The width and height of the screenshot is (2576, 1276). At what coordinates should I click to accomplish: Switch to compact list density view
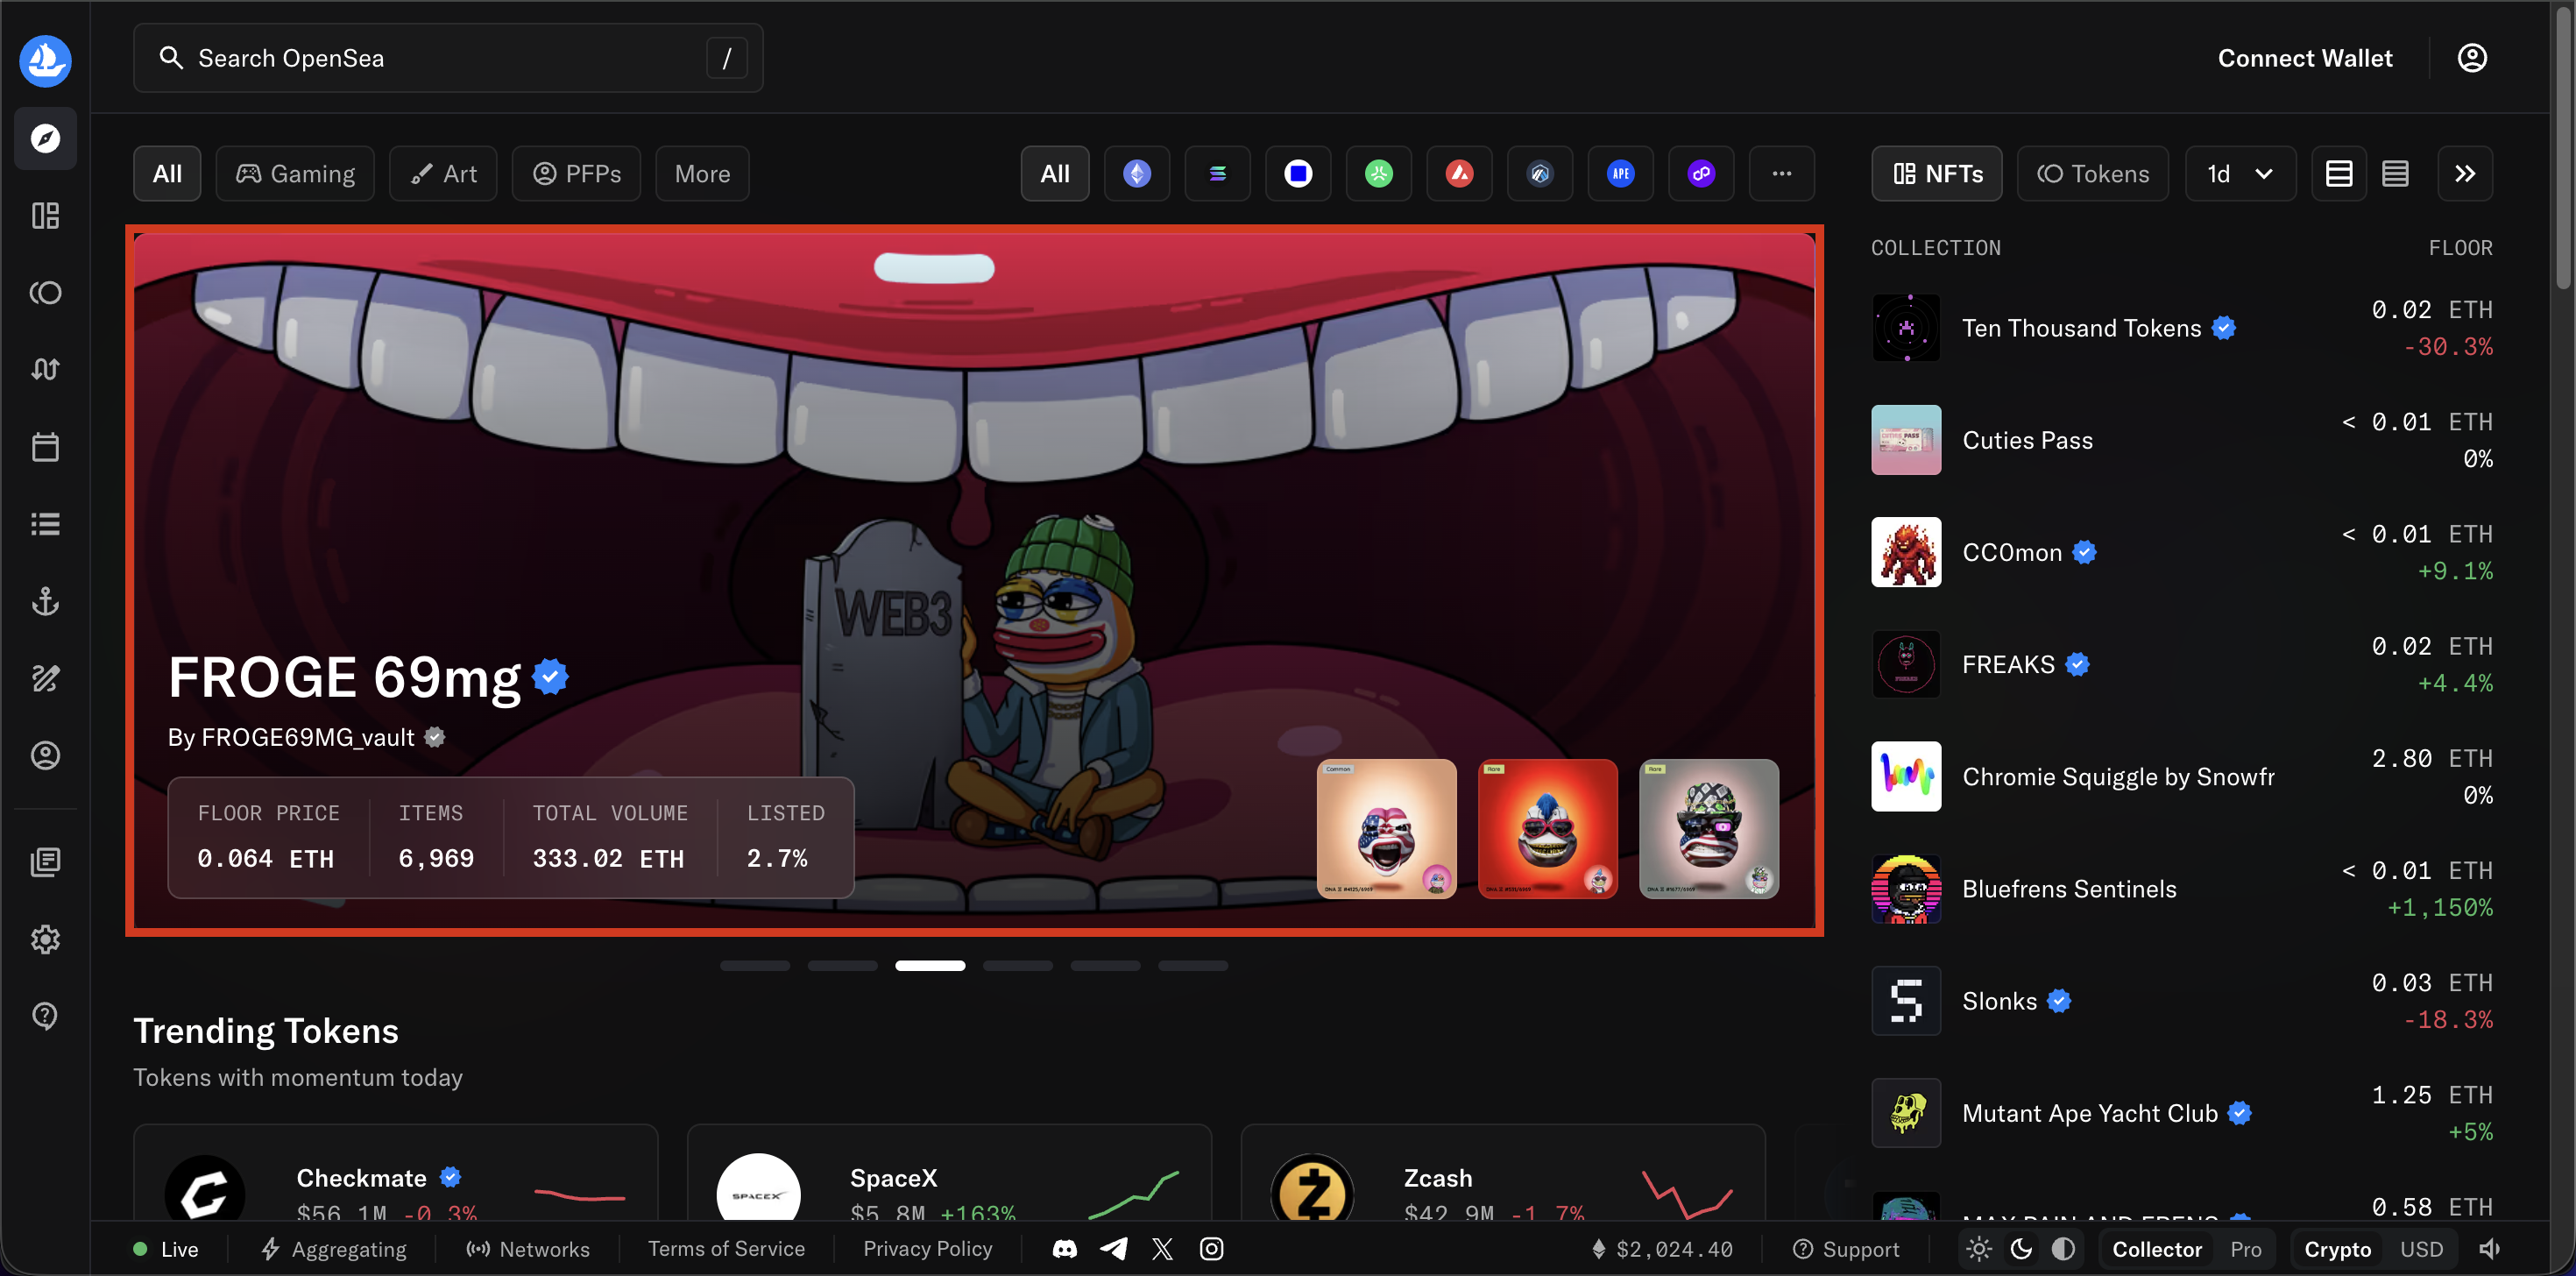pos(2394,174)
